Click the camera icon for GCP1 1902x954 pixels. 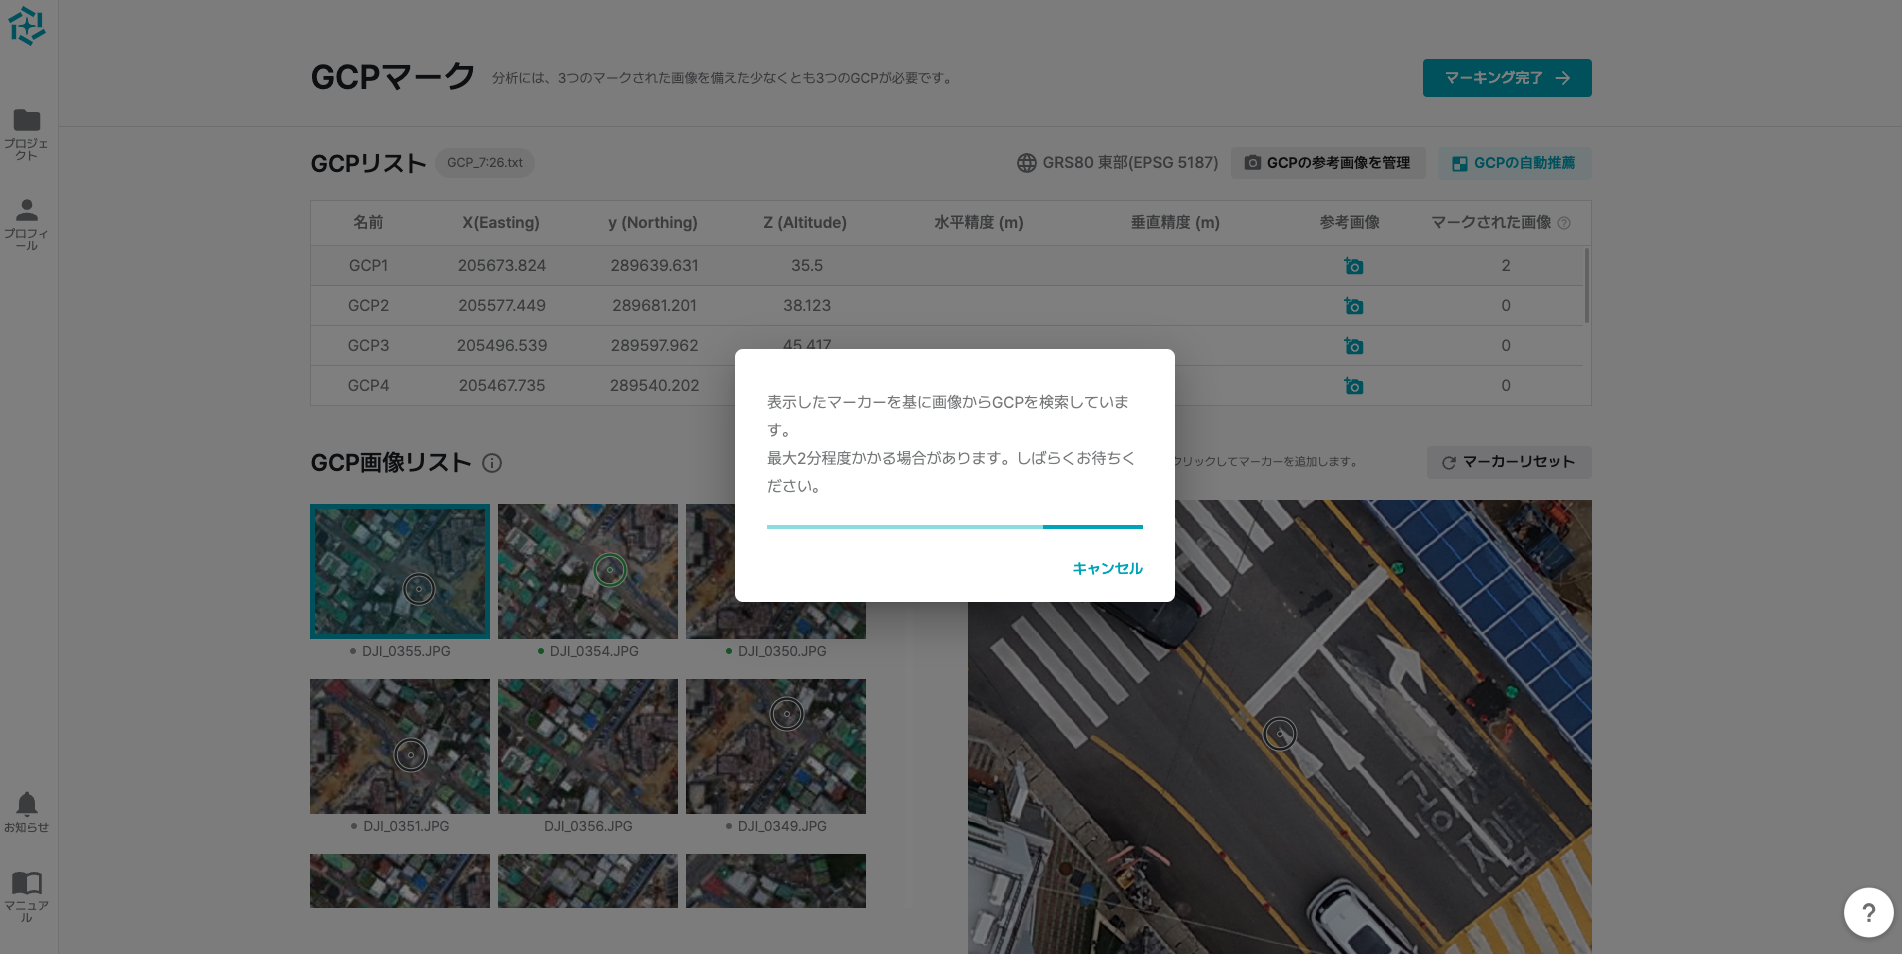(x=1353, y=266)
